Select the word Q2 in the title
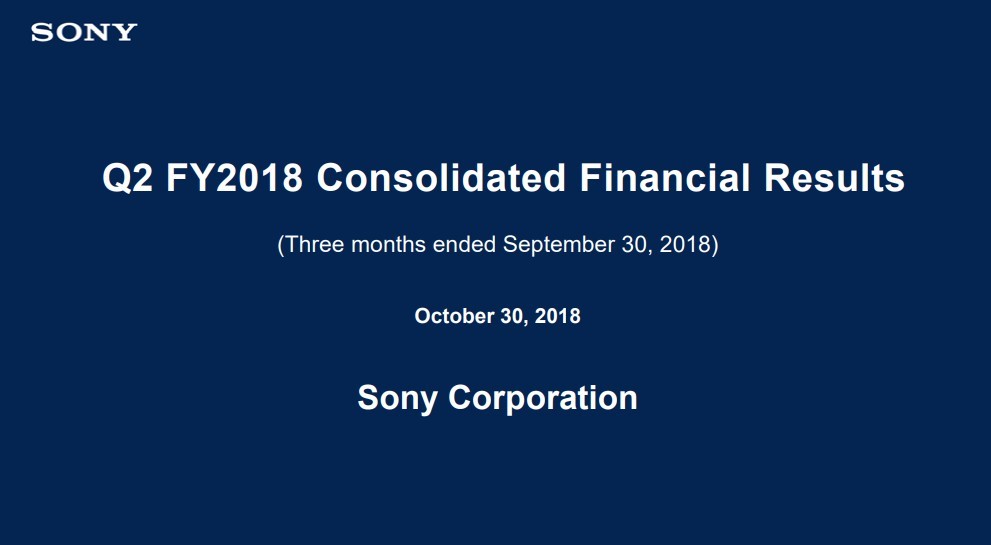 click(x=127, y=179)
